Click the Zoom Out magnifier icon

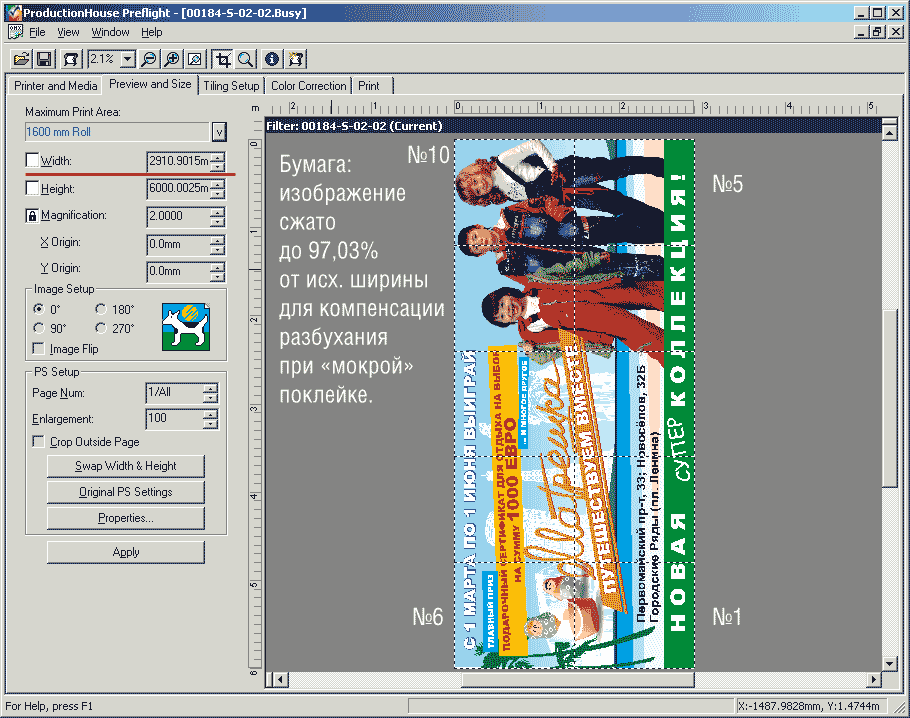tap(150, 59)
